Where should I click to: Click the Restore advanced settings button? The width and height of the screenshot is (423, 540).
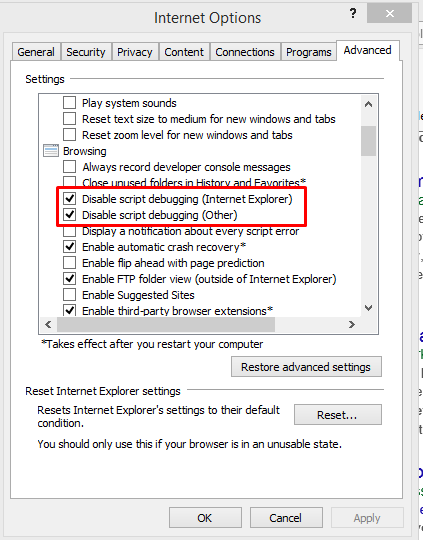coord(306,367)
